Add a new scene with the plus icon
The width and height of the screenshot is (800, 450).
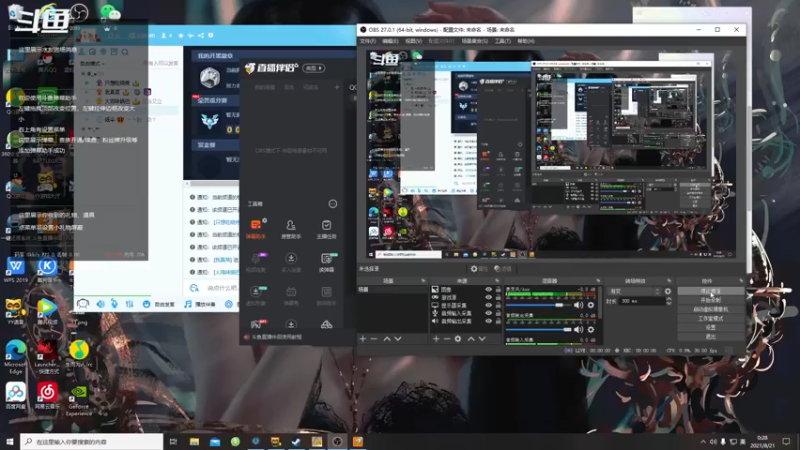pos(363,339)
